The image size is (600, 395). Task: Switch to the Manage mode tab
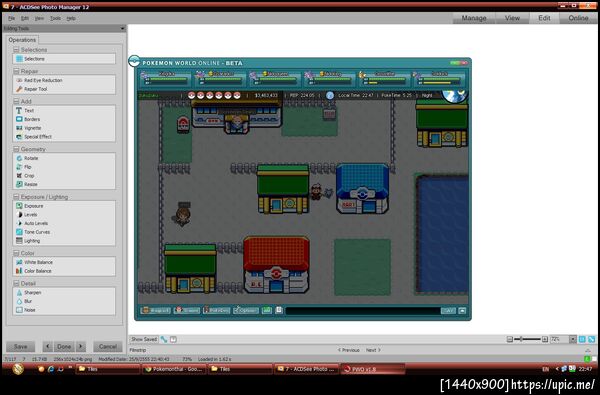(474, 18)
